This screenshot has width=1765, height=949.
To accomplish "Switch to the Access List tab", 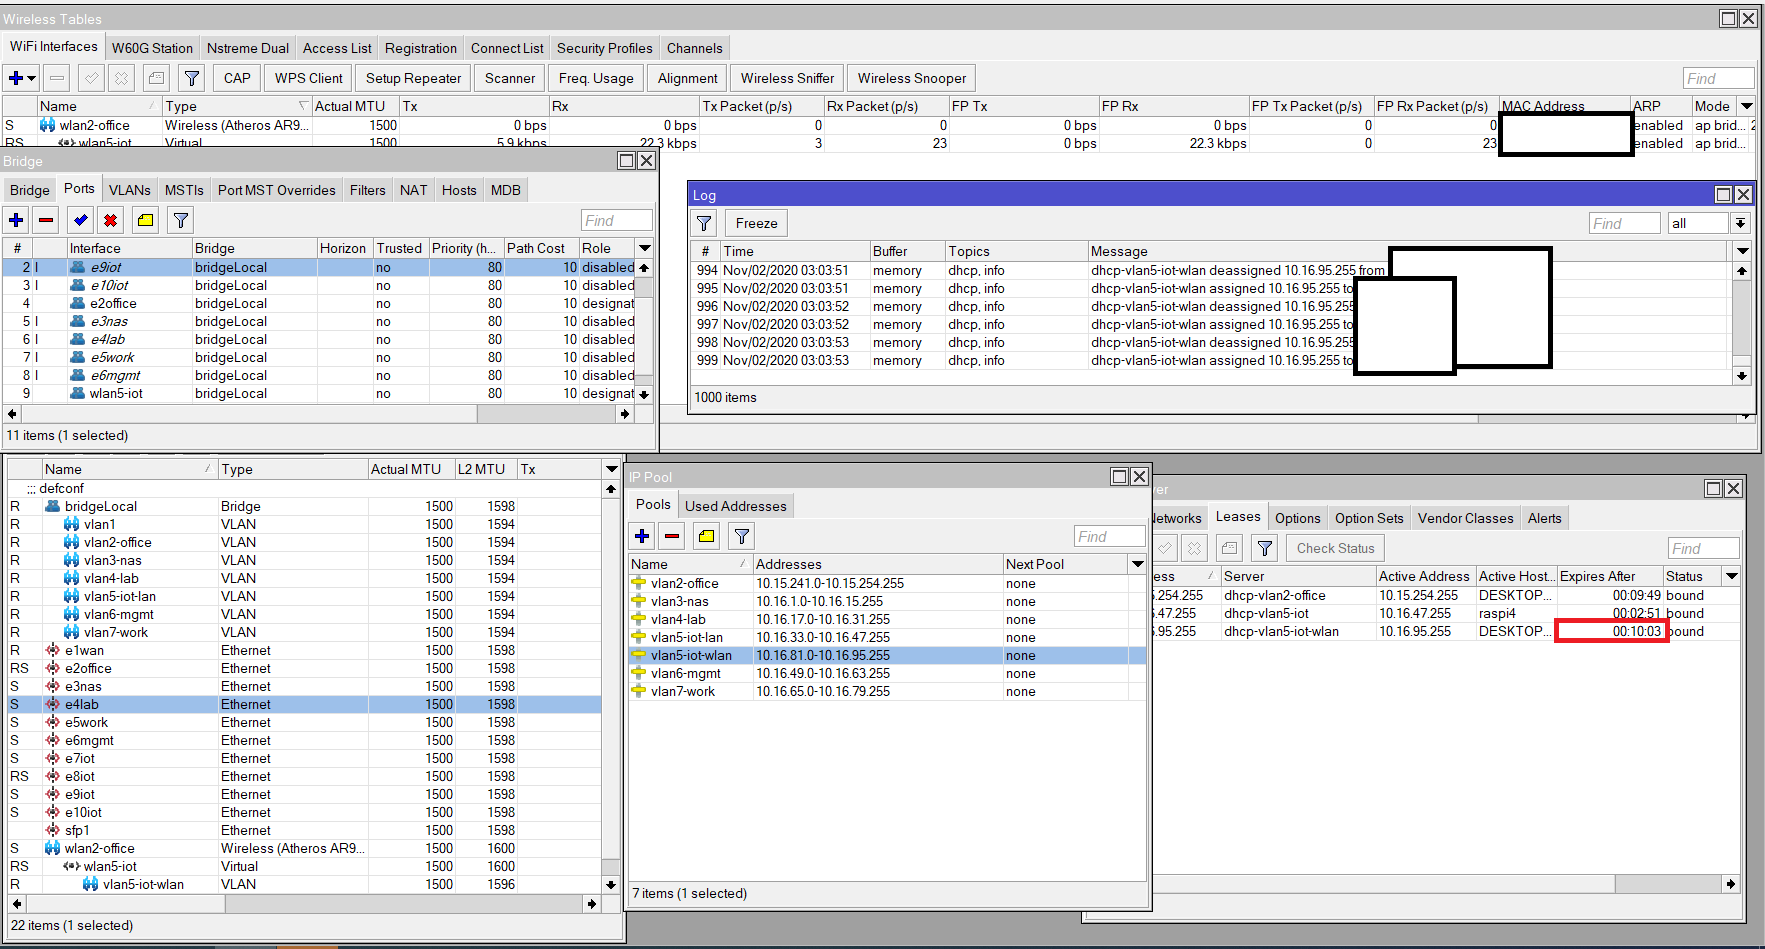I will [x=337, y=48].
